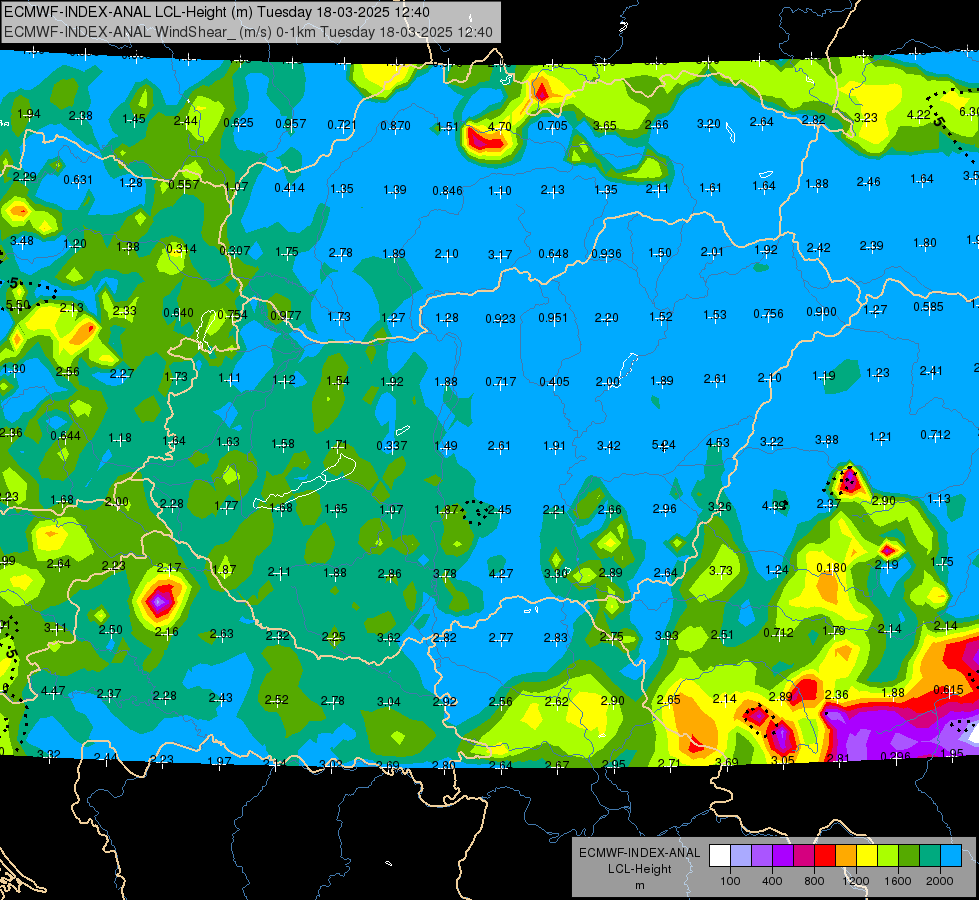Click the wind shear value 3.78
Screen dimensions: 979x900
[x=445, y=573]
